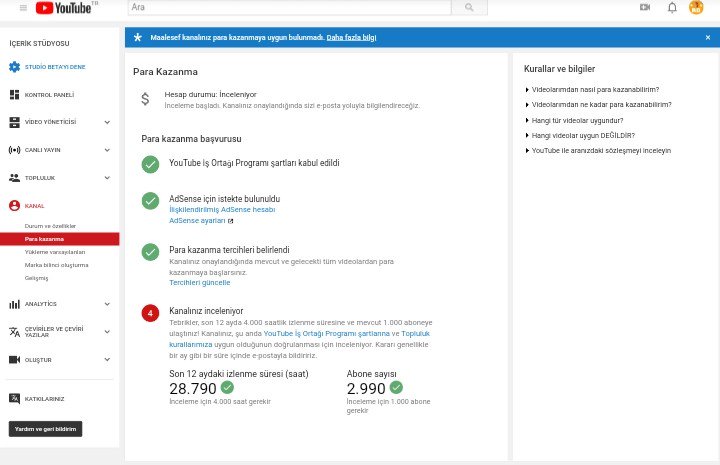
Task: Click the translation icon for Çeviriler
Action: point(14,332)
